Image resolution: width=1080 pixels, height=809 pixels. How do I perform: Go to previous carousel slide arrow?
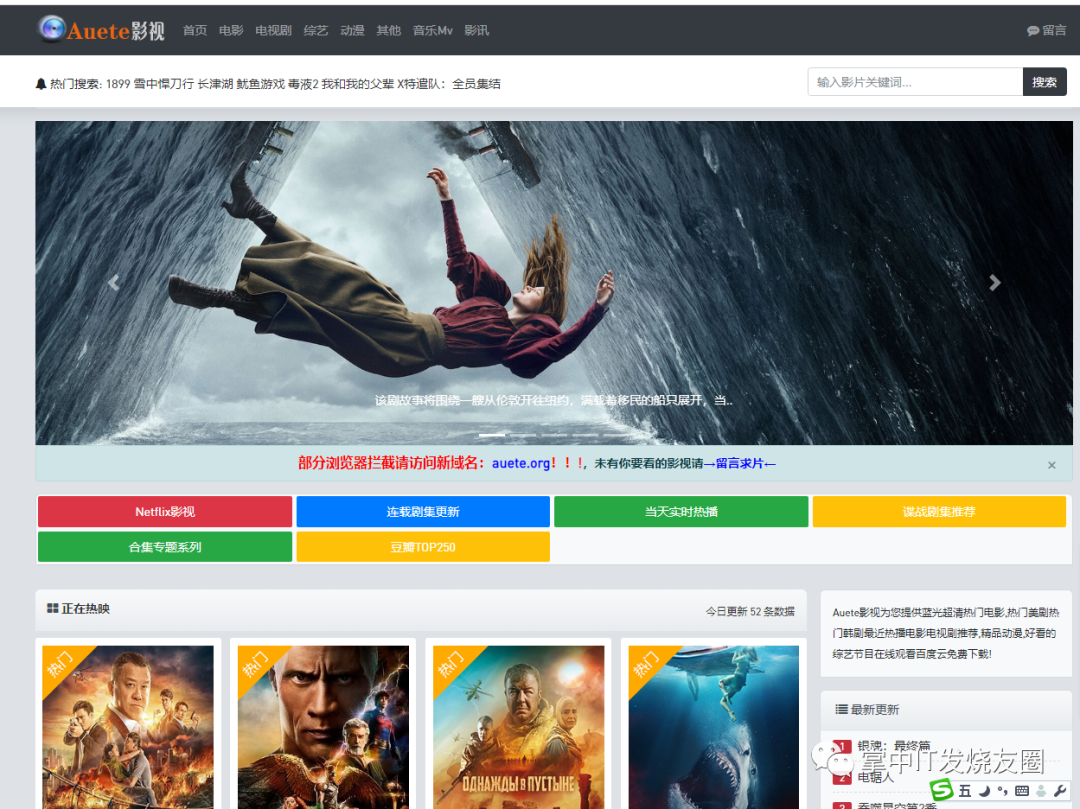tap(114, 282)
